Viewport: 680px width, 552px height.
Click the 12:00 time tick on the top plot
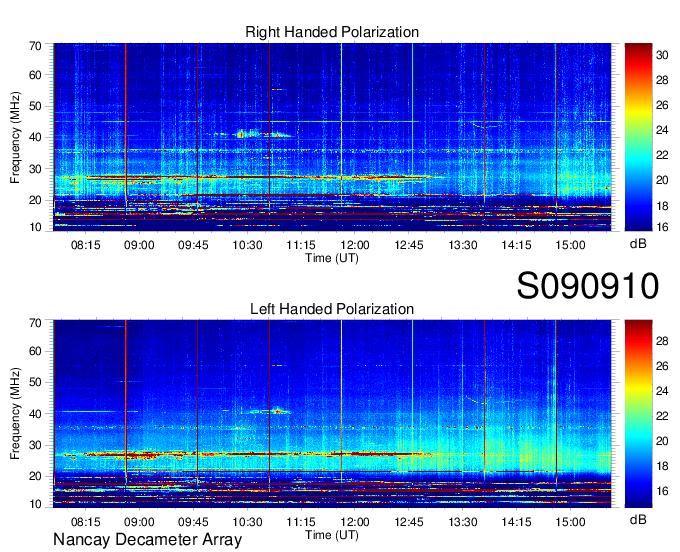pos(355,245)
